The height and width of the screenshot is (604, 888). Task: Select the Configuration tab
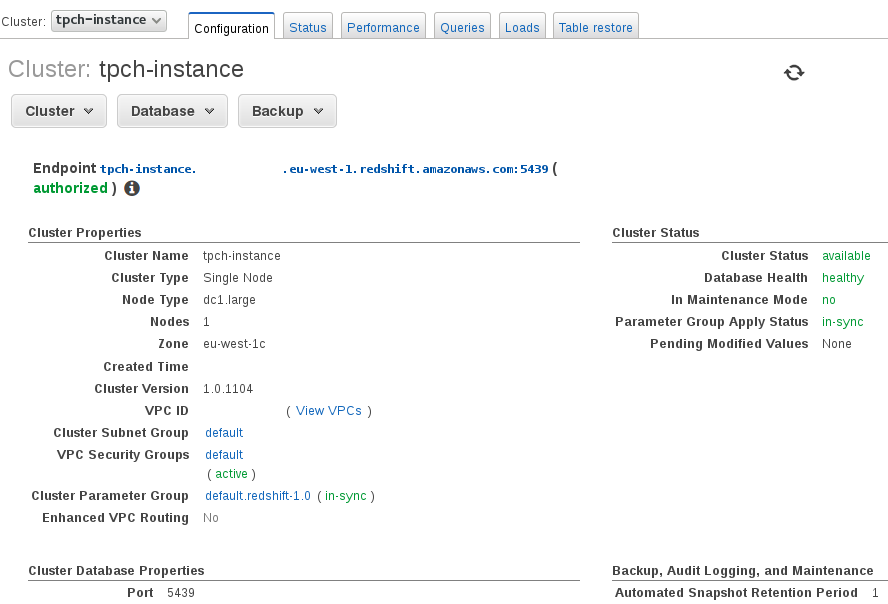[x=231, y=28]
